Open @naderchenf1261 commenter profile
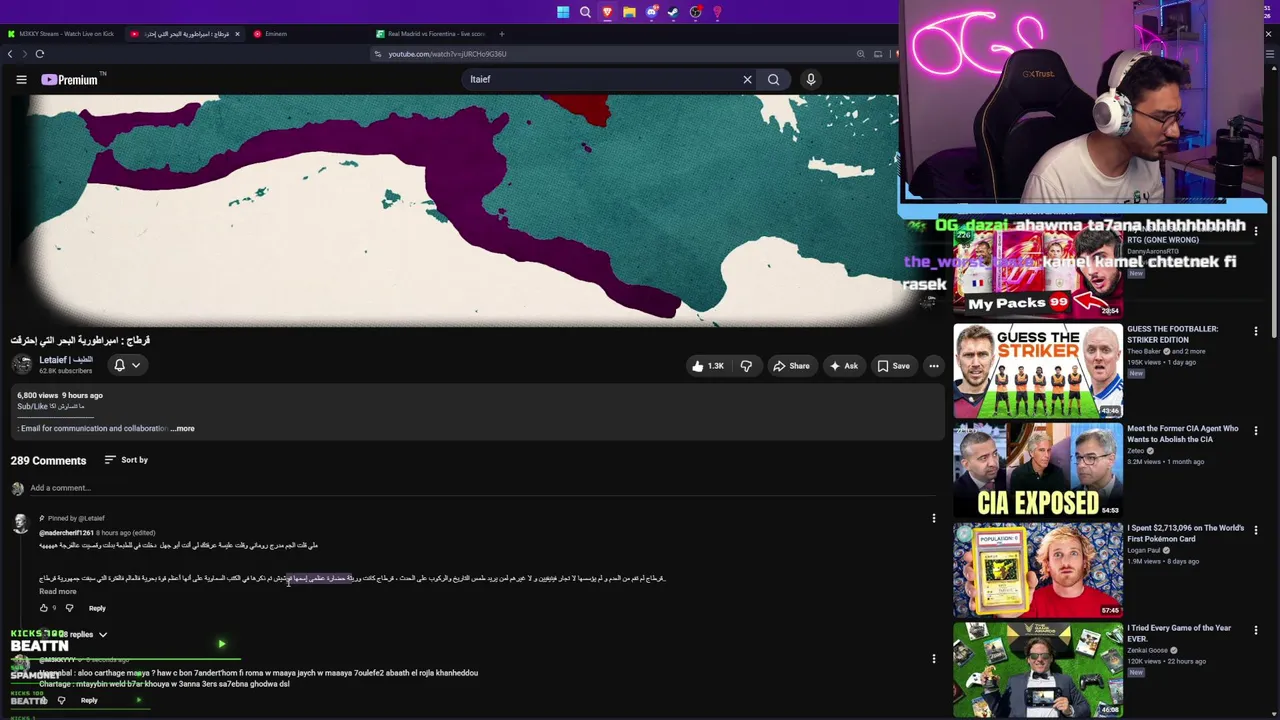This screenshot has width=1280, height=720. (67, 533)
